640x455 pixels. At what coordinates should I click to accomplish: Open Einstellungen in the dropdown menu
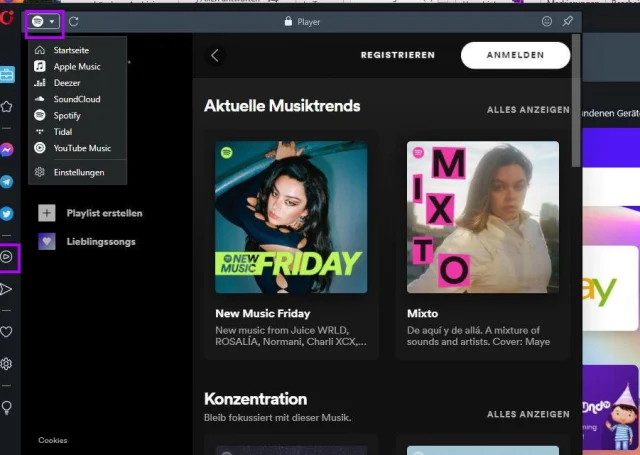click(78, 172)
